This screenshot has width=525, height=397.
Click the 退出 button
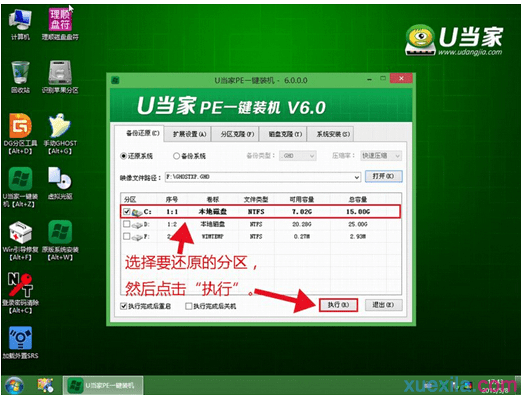click(383, 305)
